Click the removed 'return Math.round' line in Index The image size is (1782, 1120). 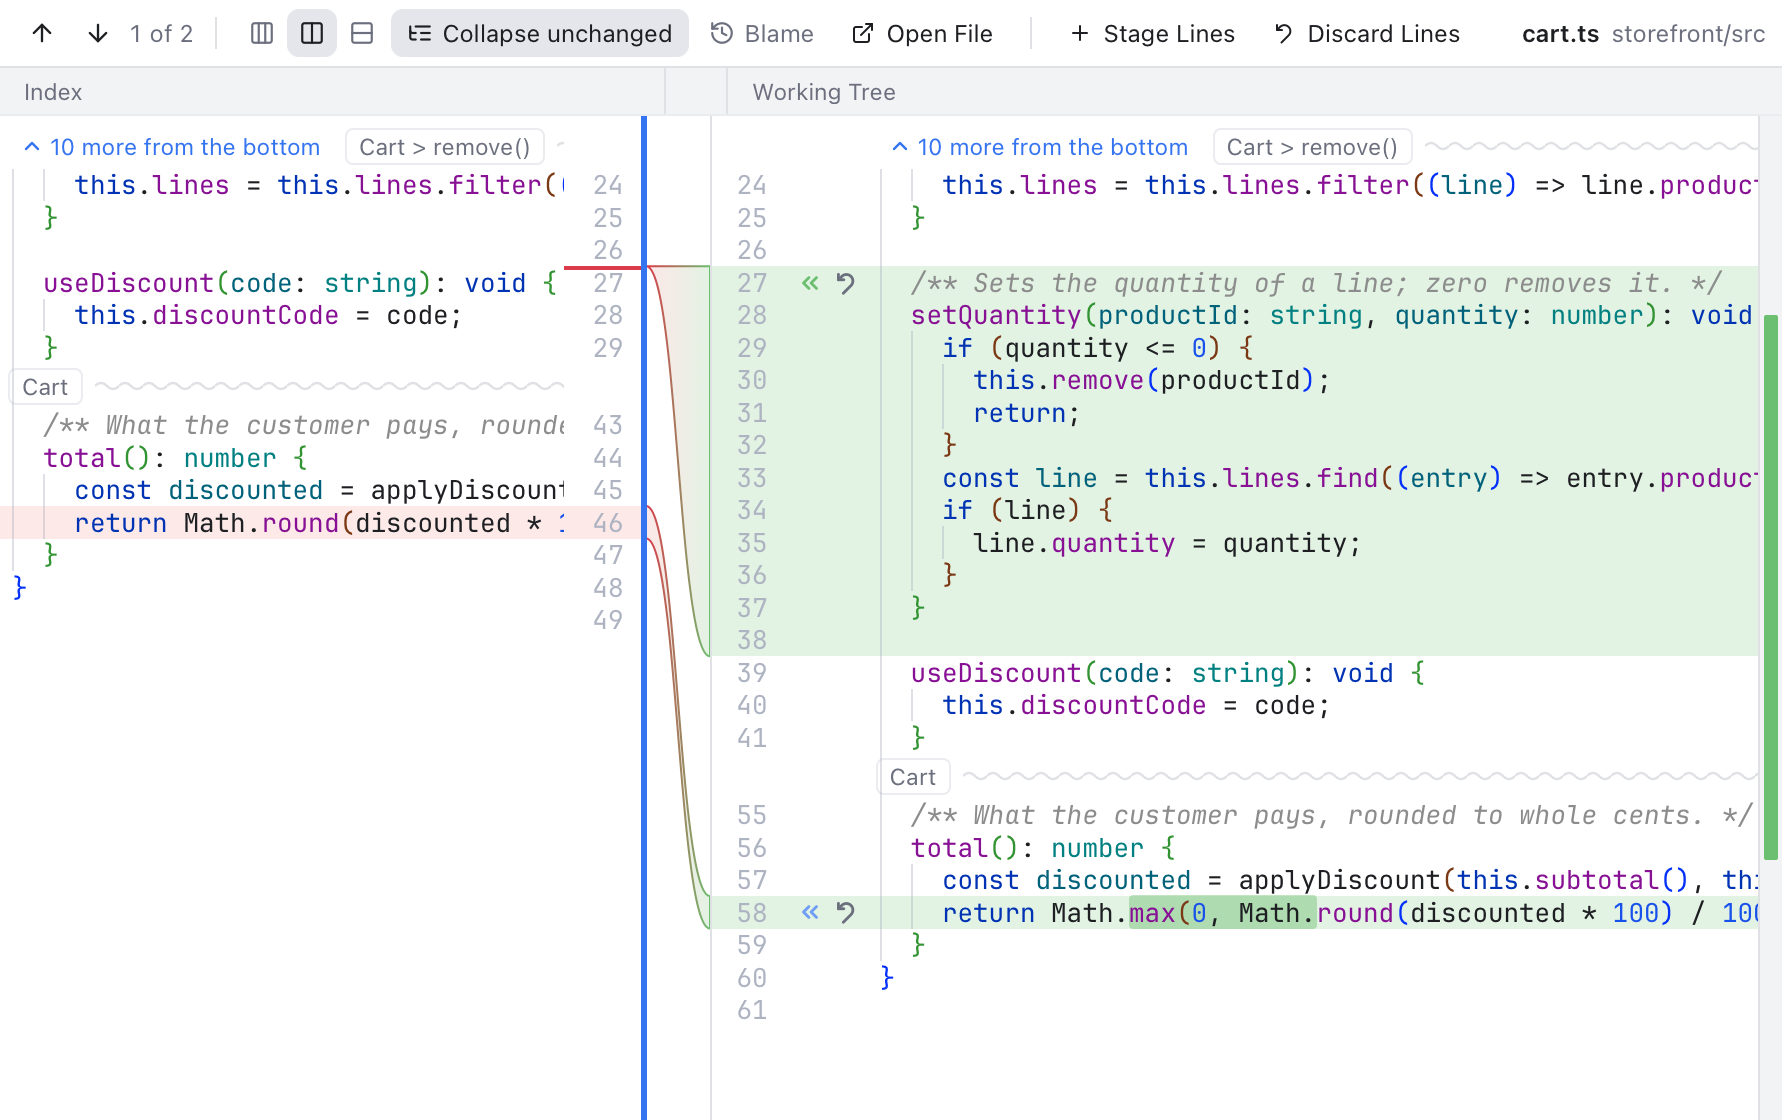click(320, 523)
